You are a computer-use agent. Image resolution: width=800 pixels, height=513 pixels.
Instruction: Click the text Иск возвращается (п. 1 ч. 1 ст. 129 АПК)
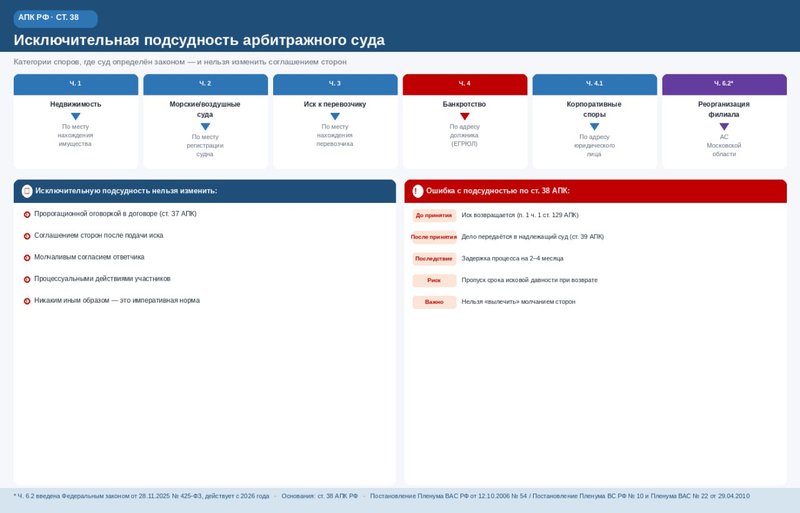(x=520, y=215)
